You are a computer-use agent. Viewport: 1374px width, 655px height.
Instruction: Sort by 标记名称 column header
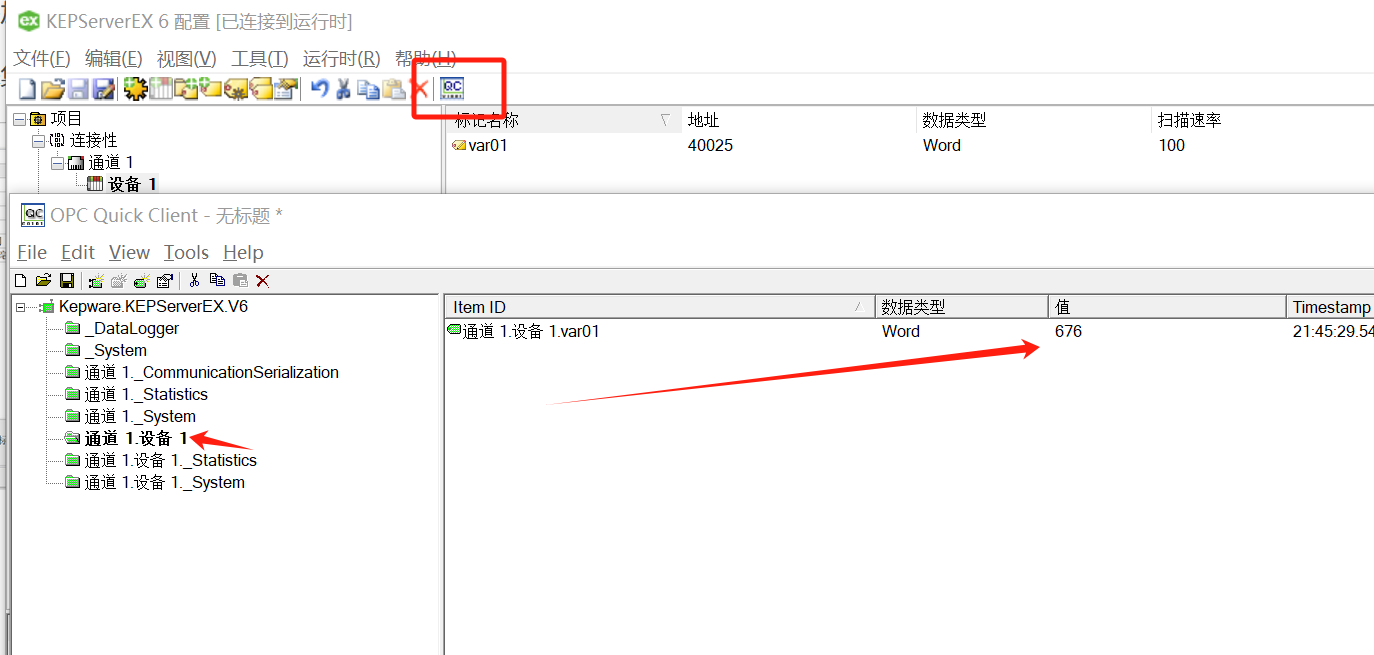[x=563, y=120]
